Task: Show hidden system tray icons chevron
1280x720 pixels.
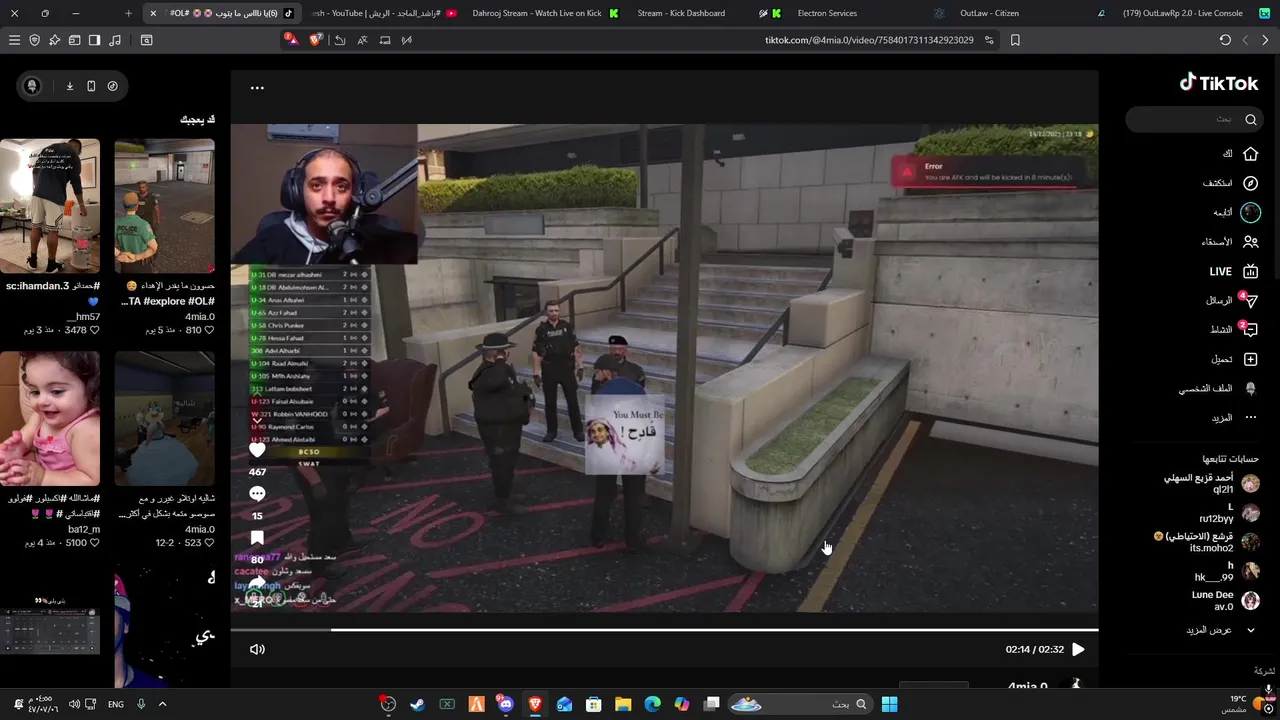Action: point(162,704)
